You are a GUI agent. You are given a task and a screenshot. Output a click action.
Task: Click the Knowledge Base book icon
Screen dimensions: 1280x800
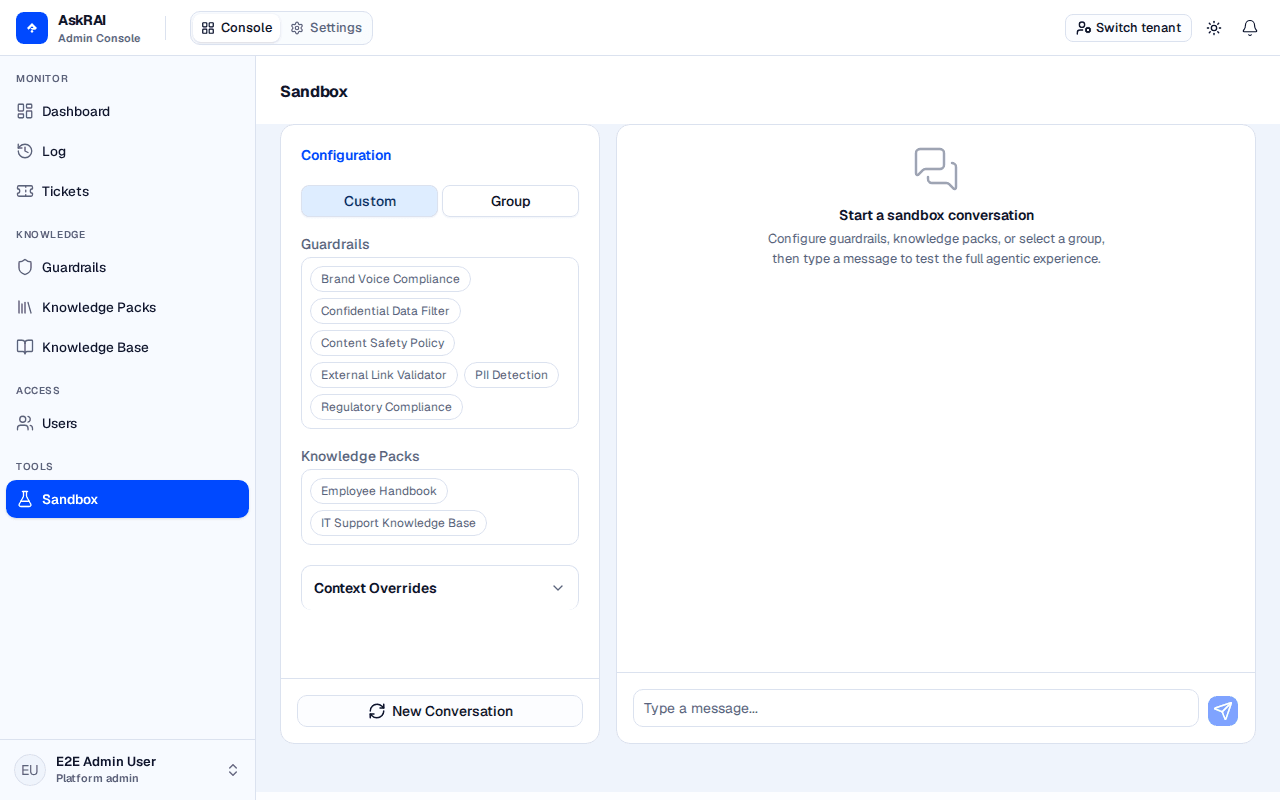pos(25,347)
